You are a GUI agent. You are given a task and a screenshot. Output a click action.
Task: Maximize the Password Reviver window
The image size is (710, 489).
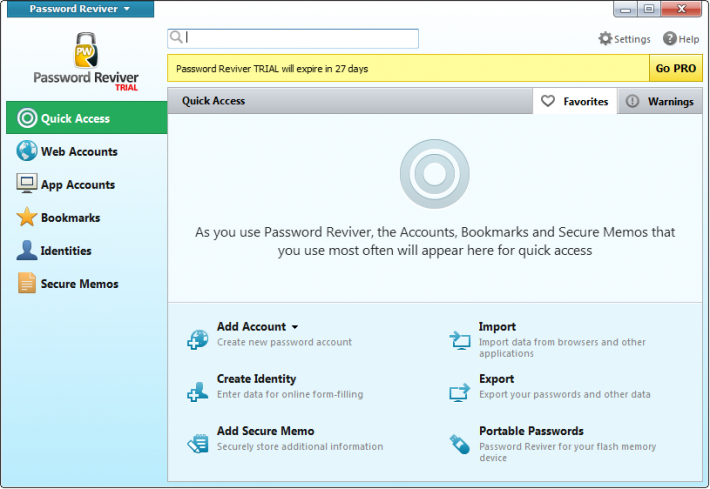point(649,9)
